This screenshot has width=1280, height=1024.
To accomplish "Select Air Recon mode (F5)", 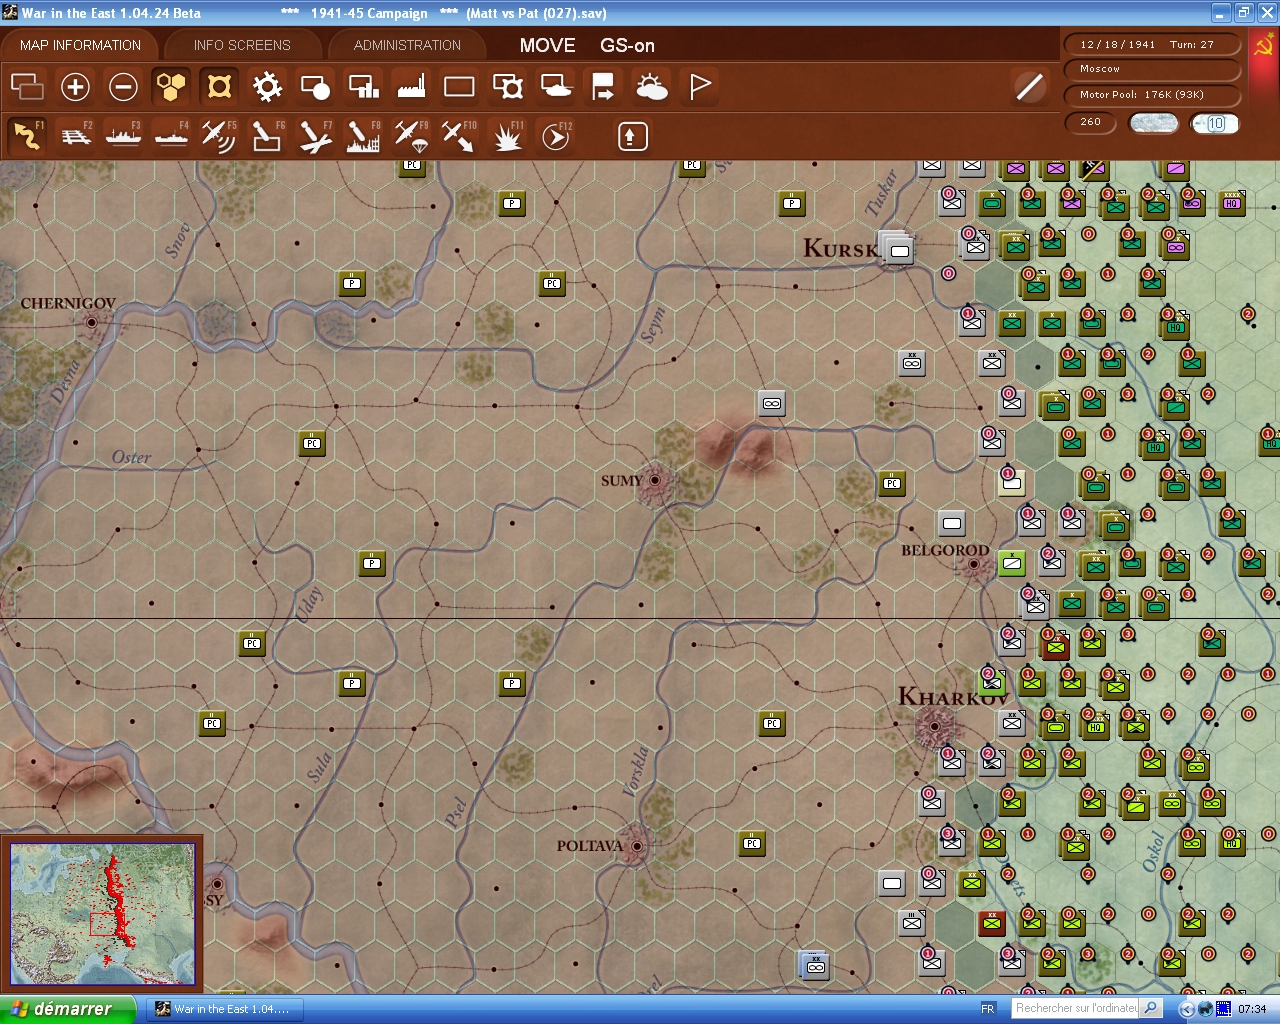I will [x=219, y=136].
